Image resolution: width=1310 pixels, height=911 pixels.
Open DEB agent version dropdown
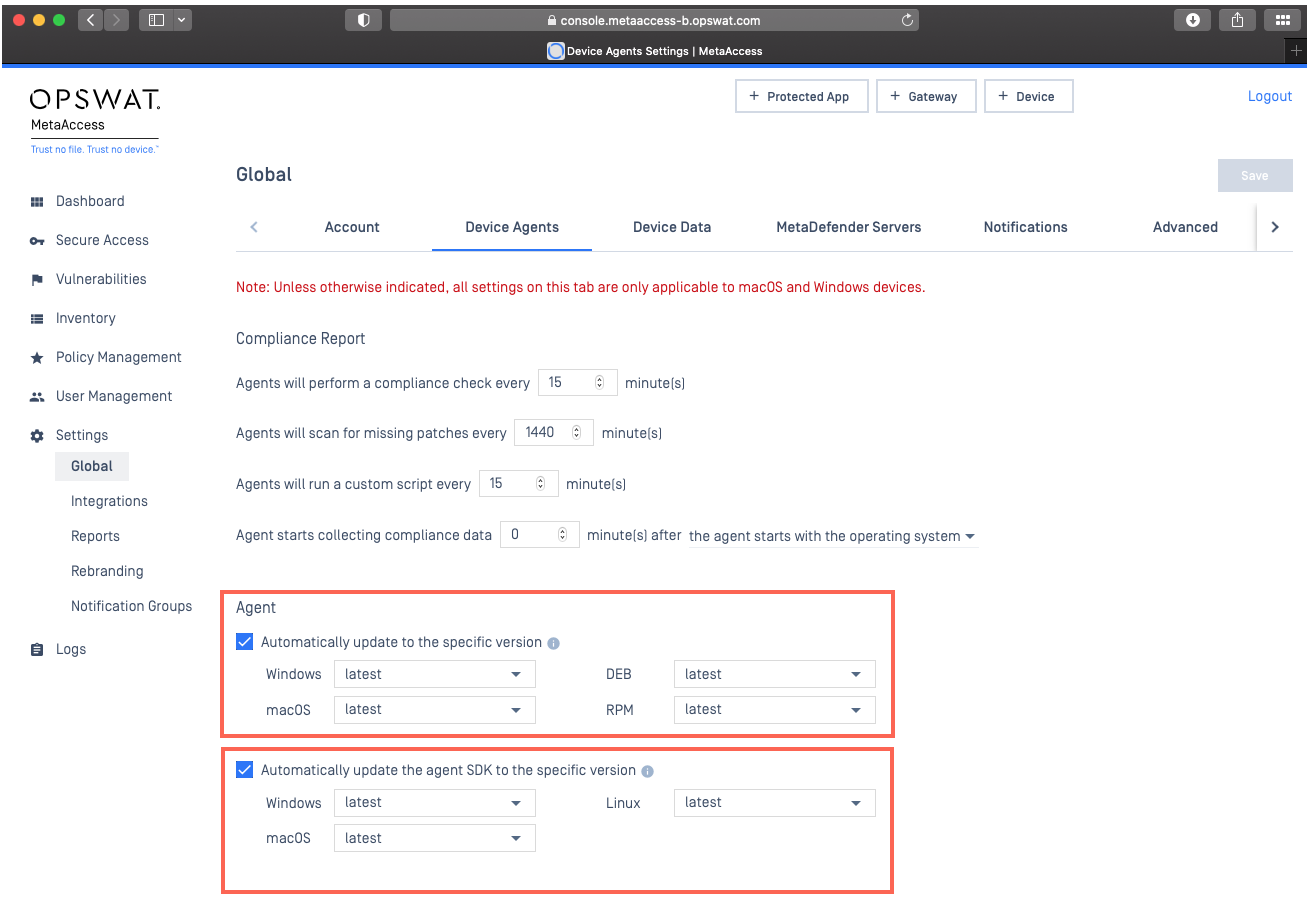775,674
